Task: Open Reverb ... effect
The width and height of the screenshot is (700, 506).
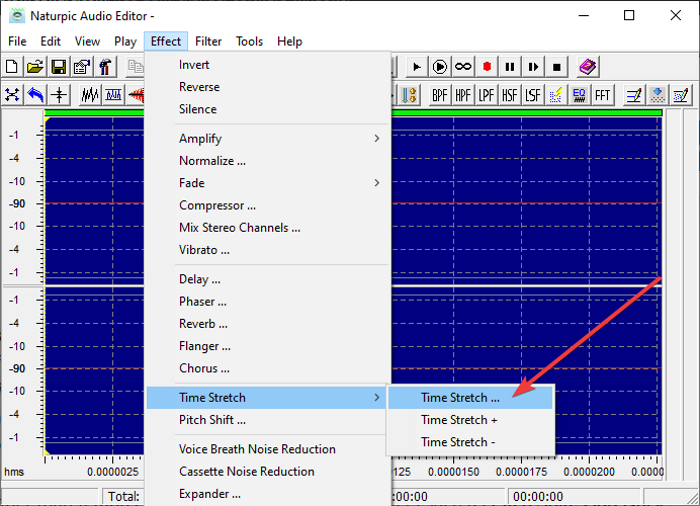Action: 268,324
